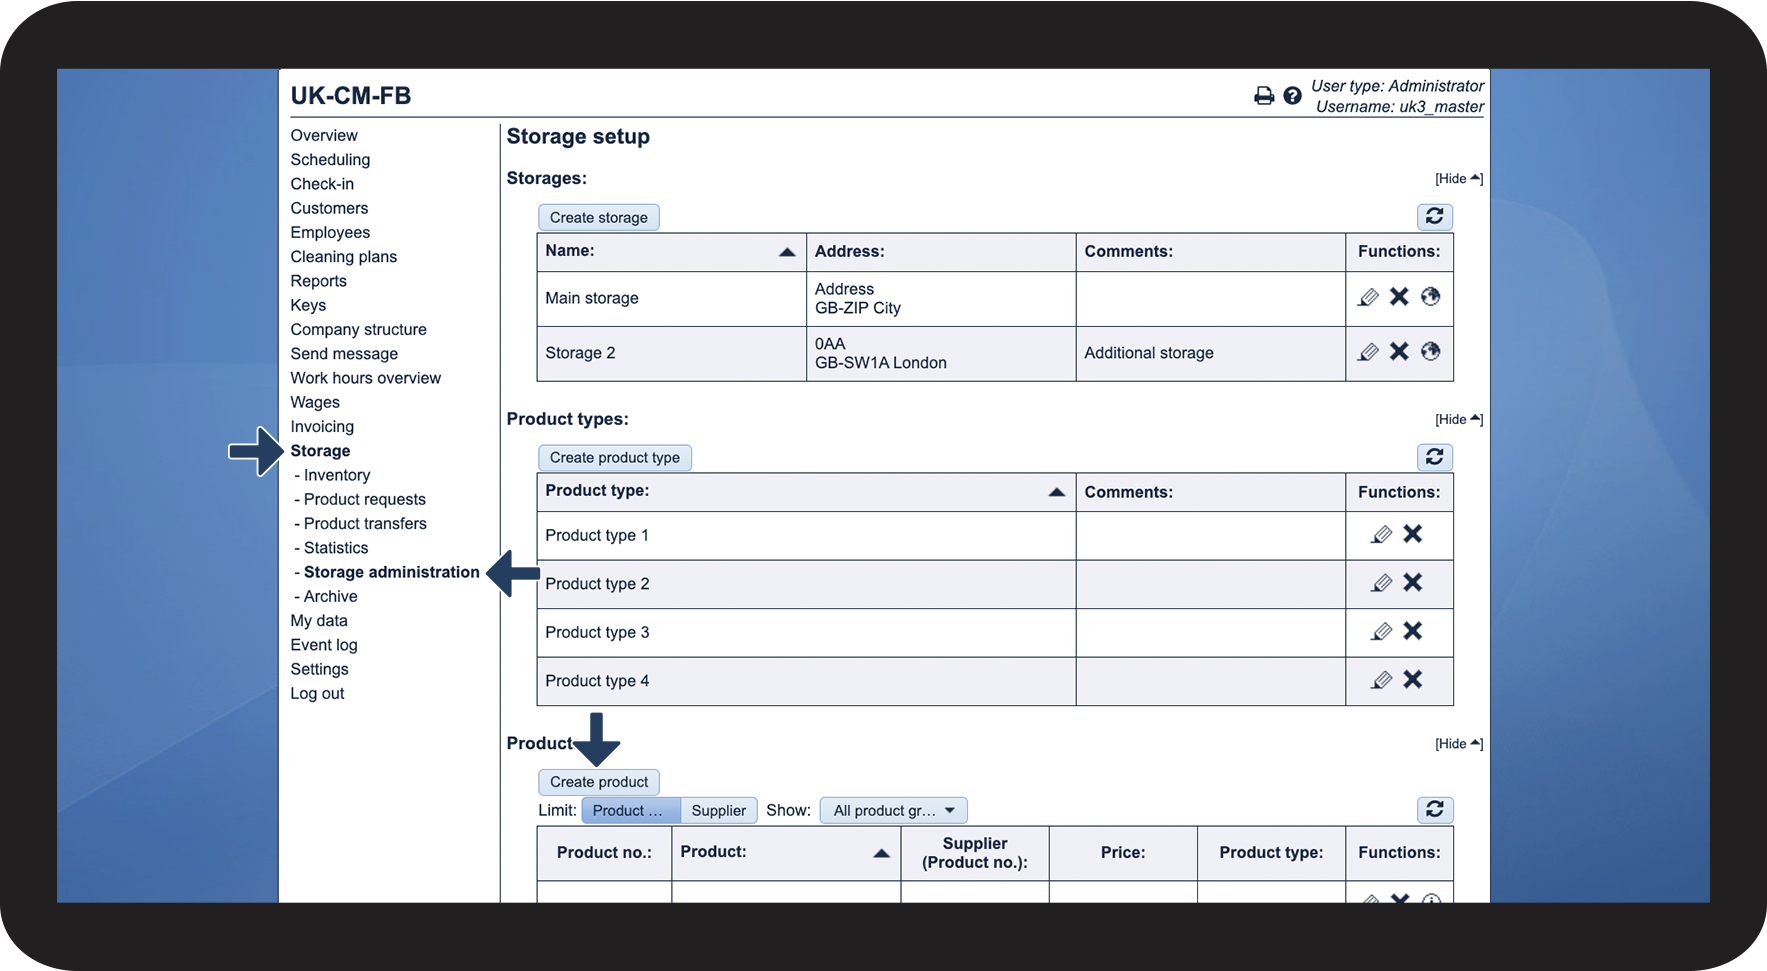Click the print icon in header
The image size is (1767, 971).
[x=1264, y=96]
